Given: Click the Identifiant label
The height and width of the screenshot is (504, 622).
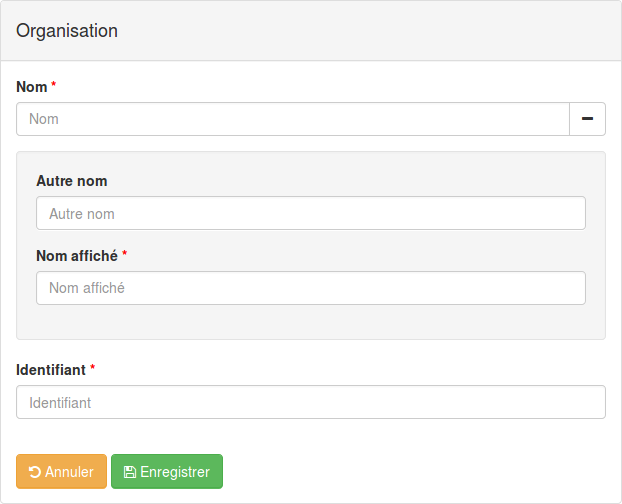Looking at the screenshot, I should [51, 370].
